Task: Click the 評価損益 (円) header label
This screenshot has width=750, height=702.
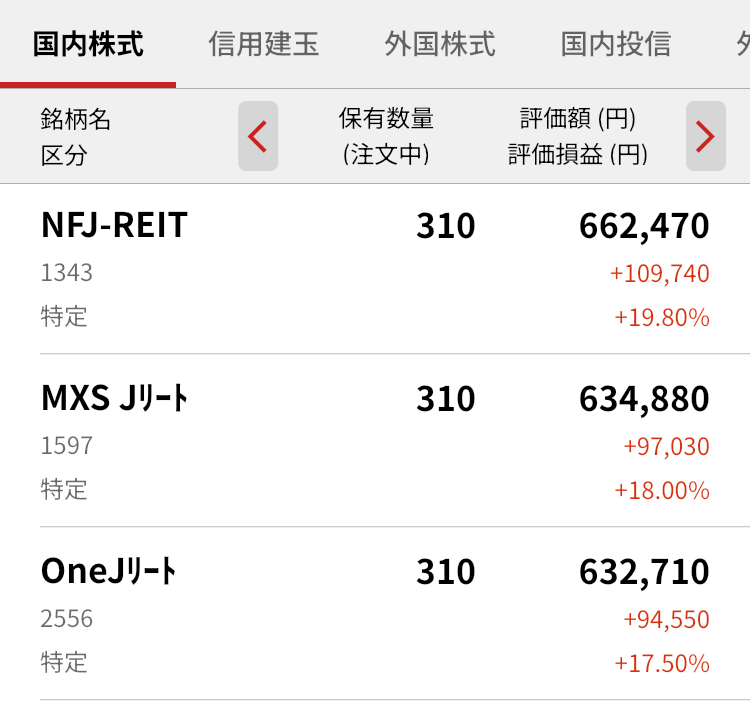Action: 578,155
